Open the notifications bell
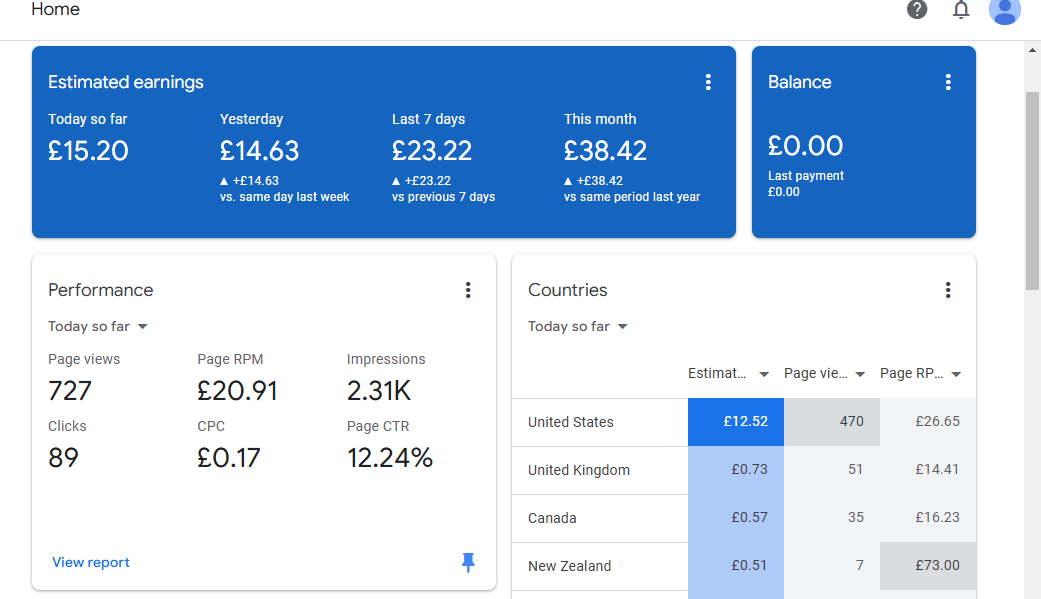Viewport: 1041px width, 599px height. point(961,10)
